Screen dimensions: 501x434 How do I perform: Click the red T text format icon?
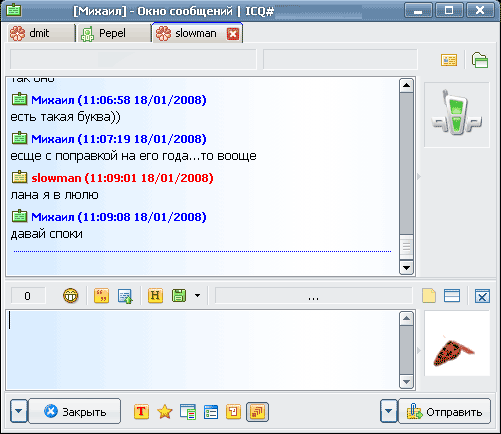coord(141,412)
